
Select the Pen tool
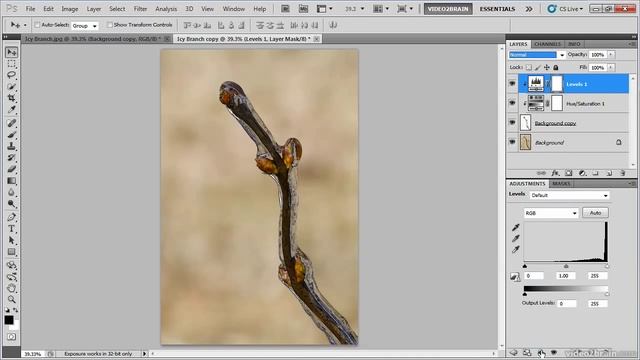click(x=11, y=217)
